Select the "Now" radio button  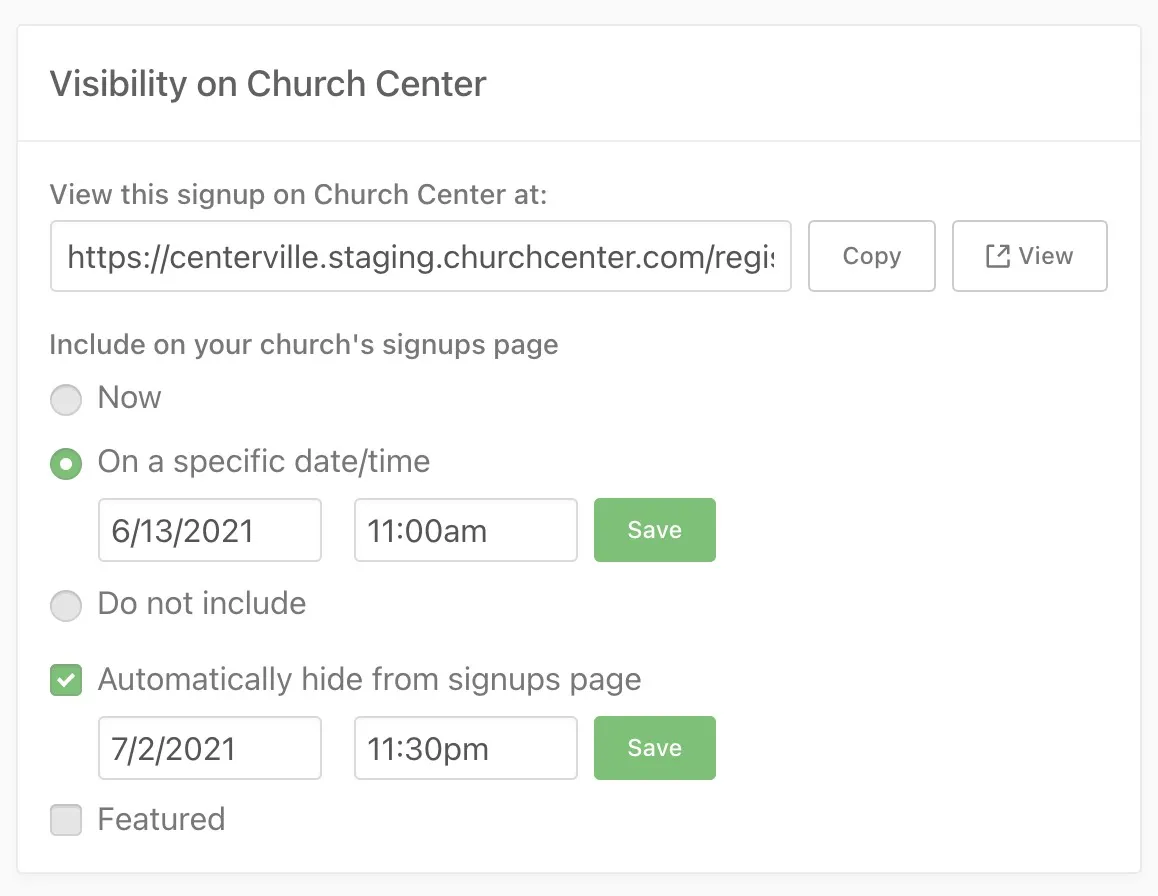[x=66, y=400]
